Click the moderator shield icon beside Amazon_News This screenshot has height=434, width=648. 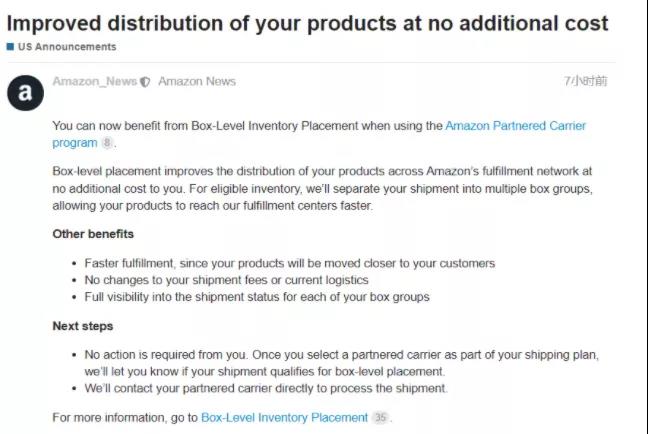tap(146, 82)
